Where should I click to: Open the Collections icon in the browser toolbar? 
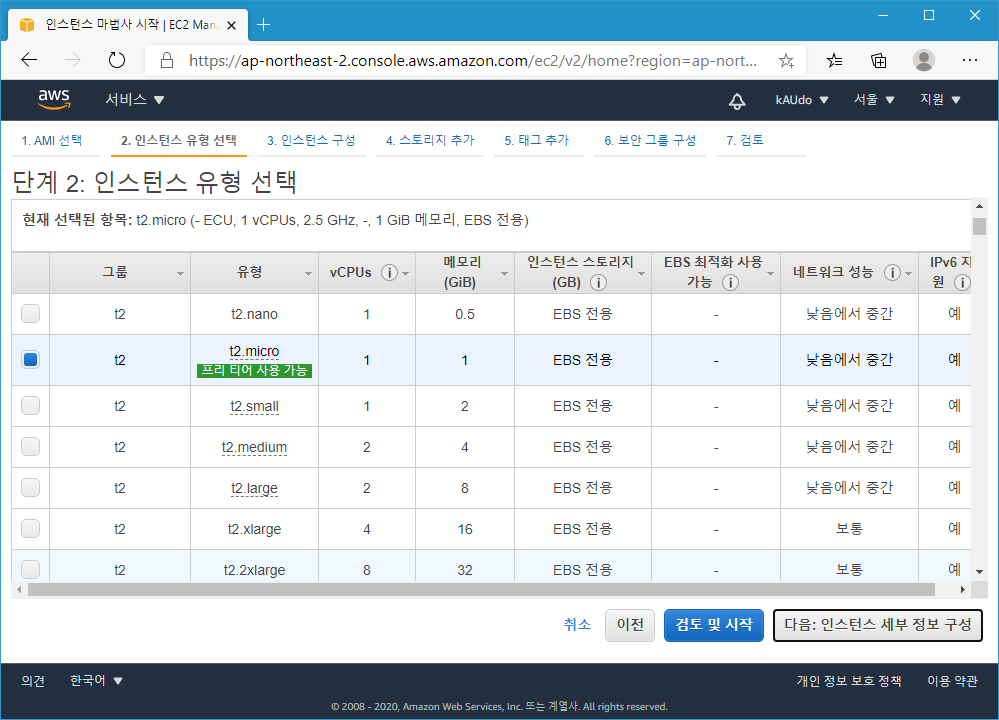[x=879, y=61]
